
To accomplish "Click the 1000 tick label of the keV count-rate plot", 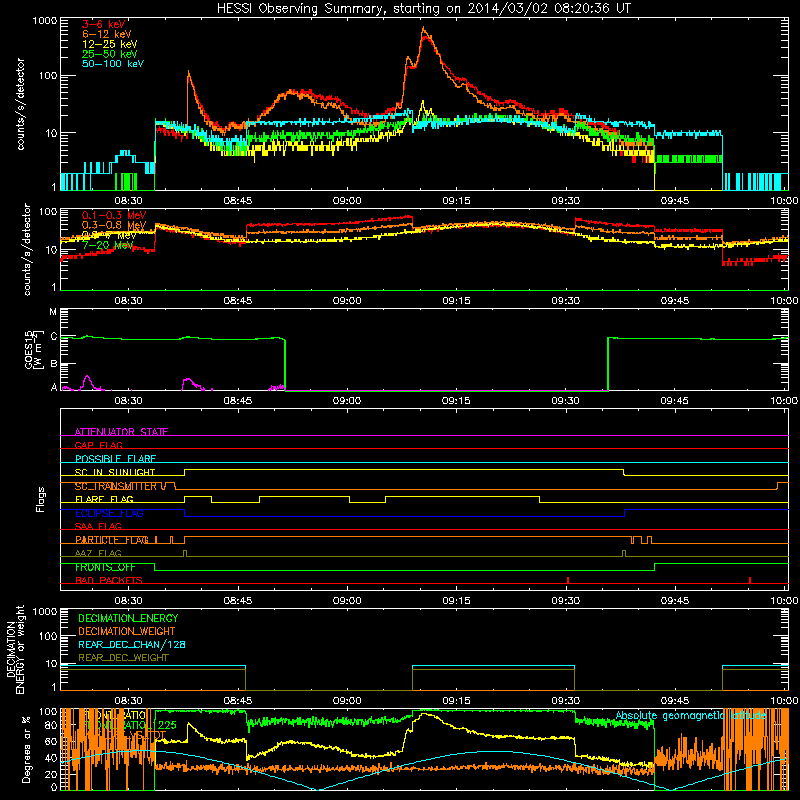I will (44, 20).
